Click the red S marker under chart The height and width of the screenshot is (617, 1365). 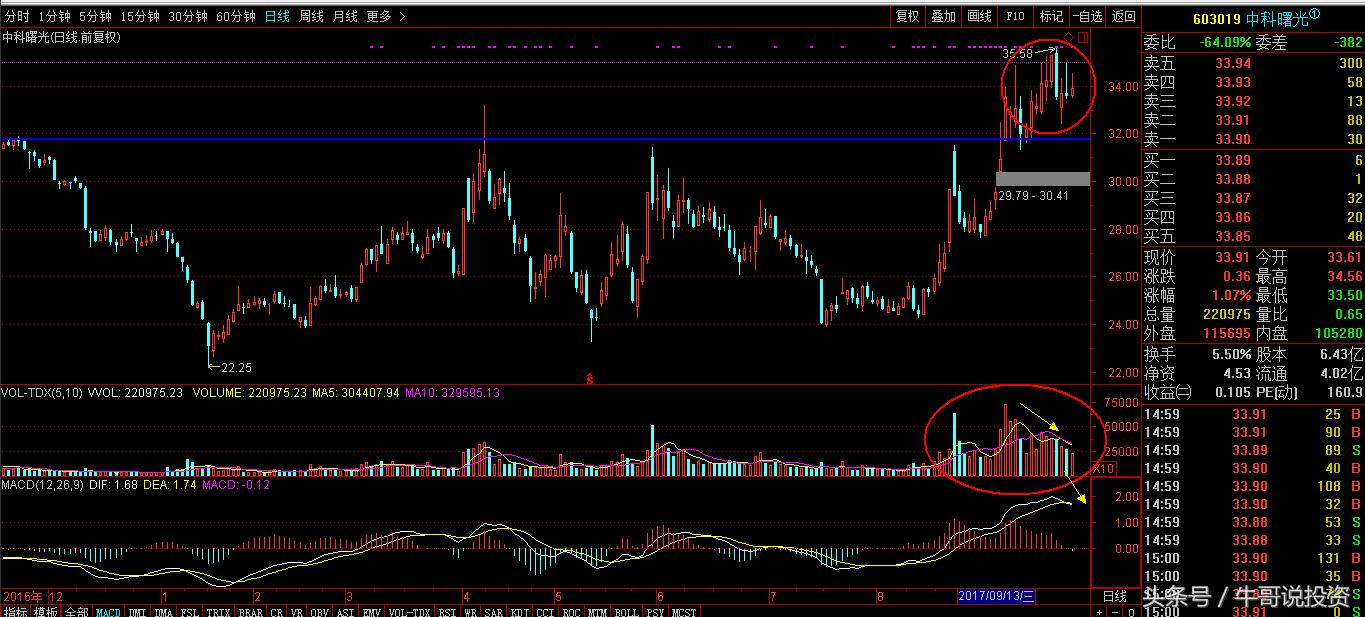pos(590,378)
